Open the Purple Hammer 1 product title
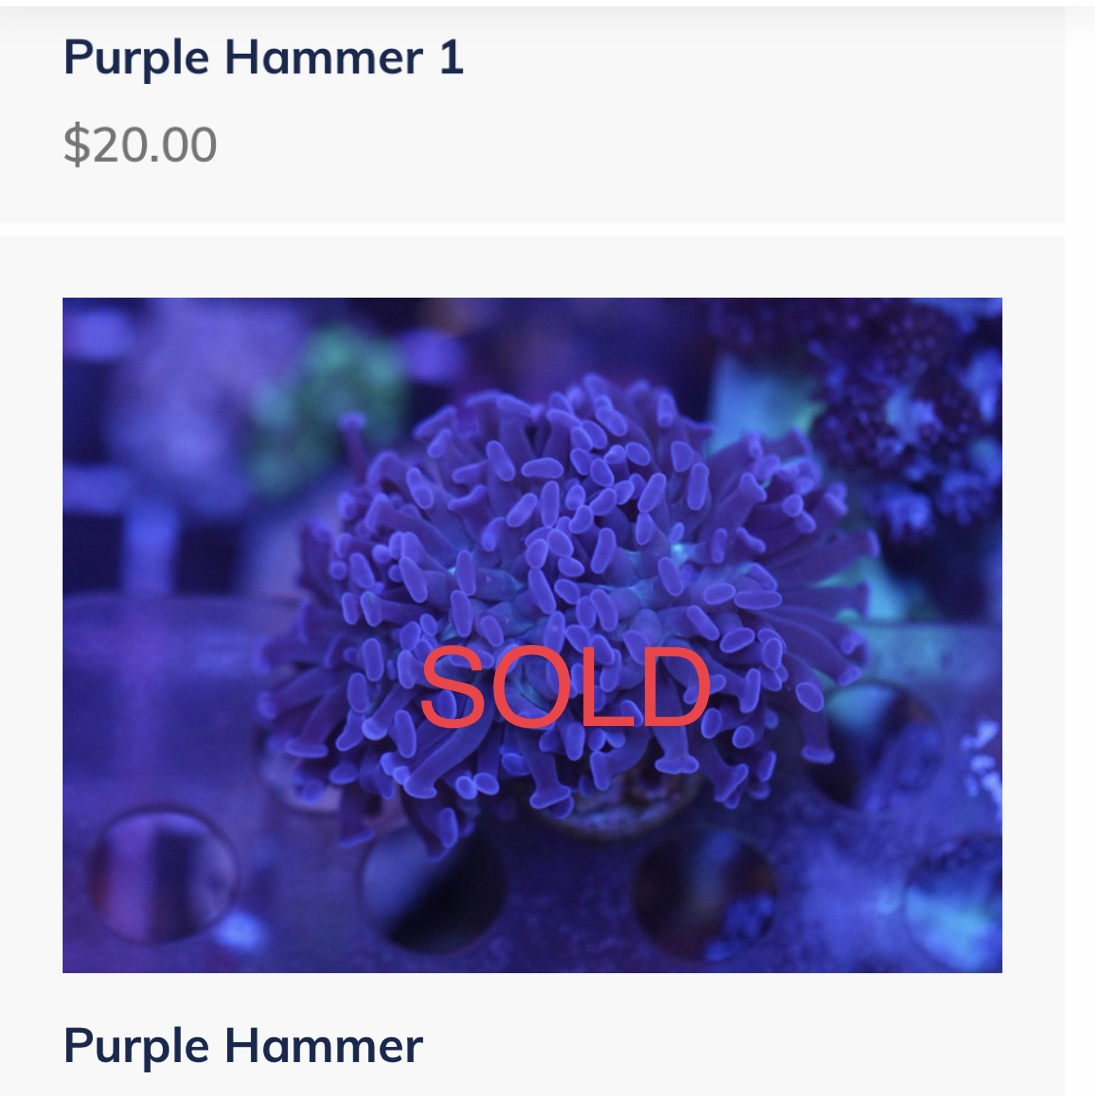Viewport: 1095px width, 1096px height. (x=263, y=57)
